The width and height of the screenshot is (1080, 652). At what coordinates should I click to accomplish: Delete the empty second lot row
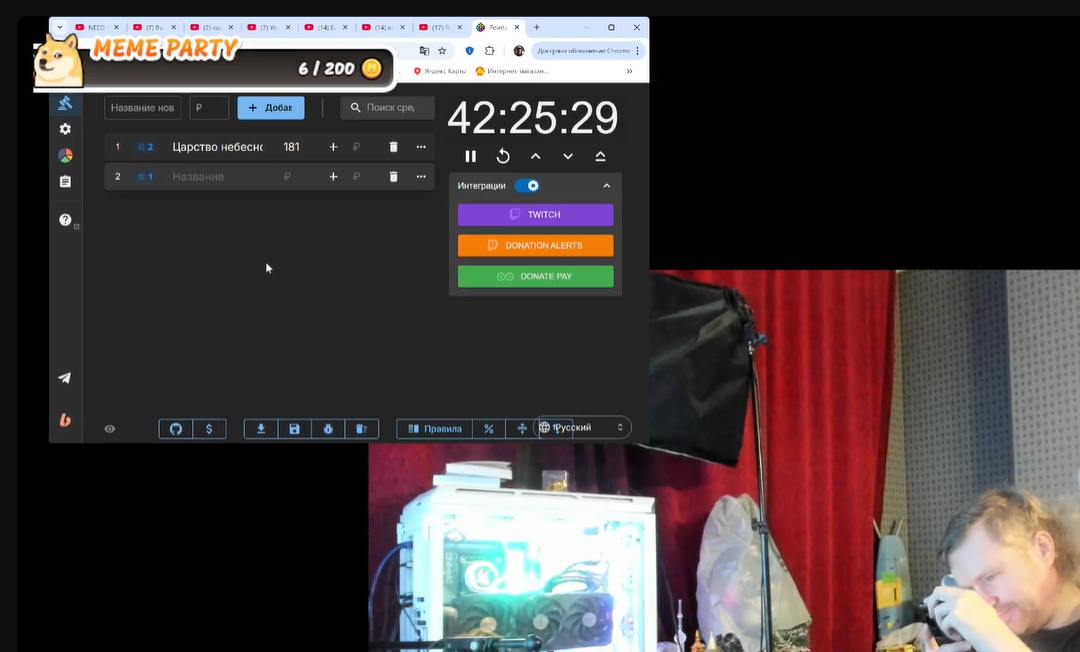click(393, 177)
